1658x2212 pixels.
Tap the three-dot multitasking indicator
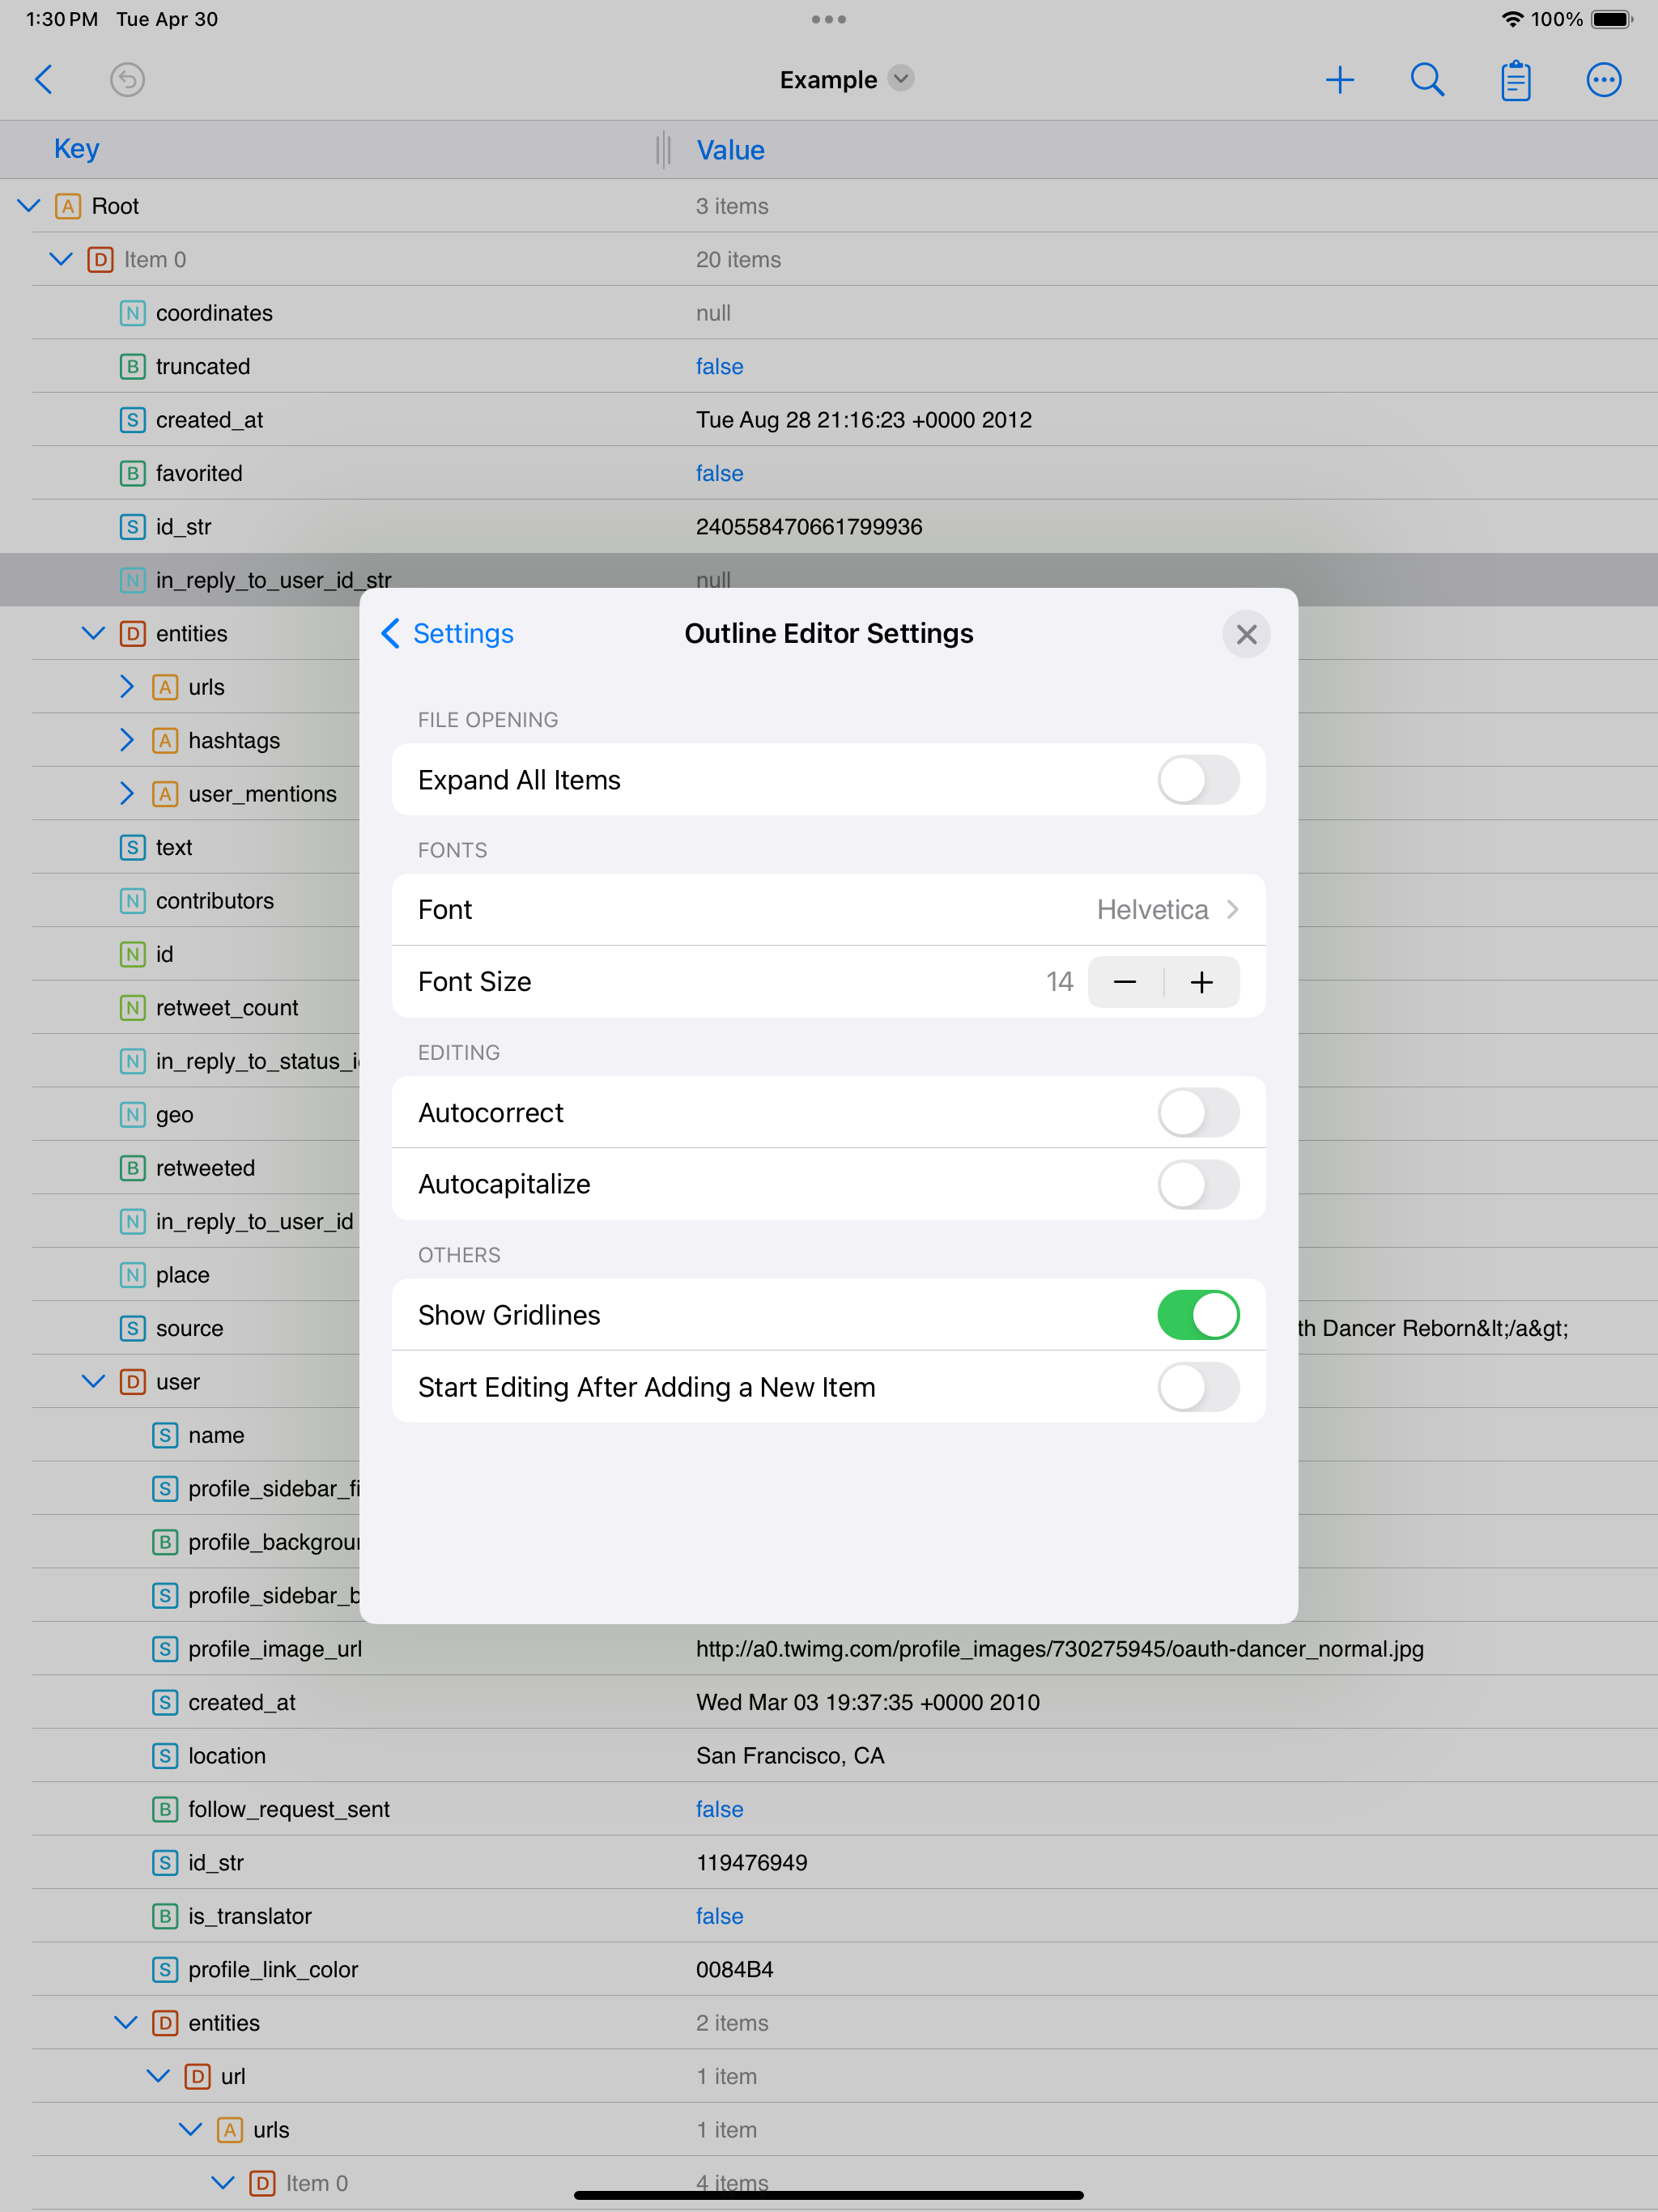pos(828,19)
